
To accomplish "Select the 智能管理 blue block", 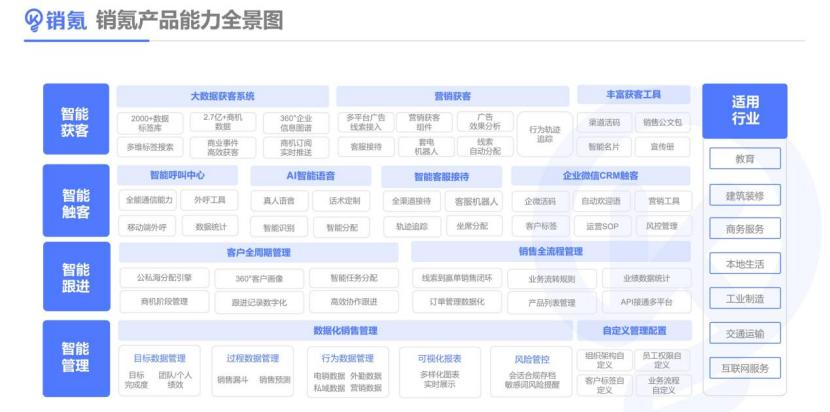I will (76, 358).
